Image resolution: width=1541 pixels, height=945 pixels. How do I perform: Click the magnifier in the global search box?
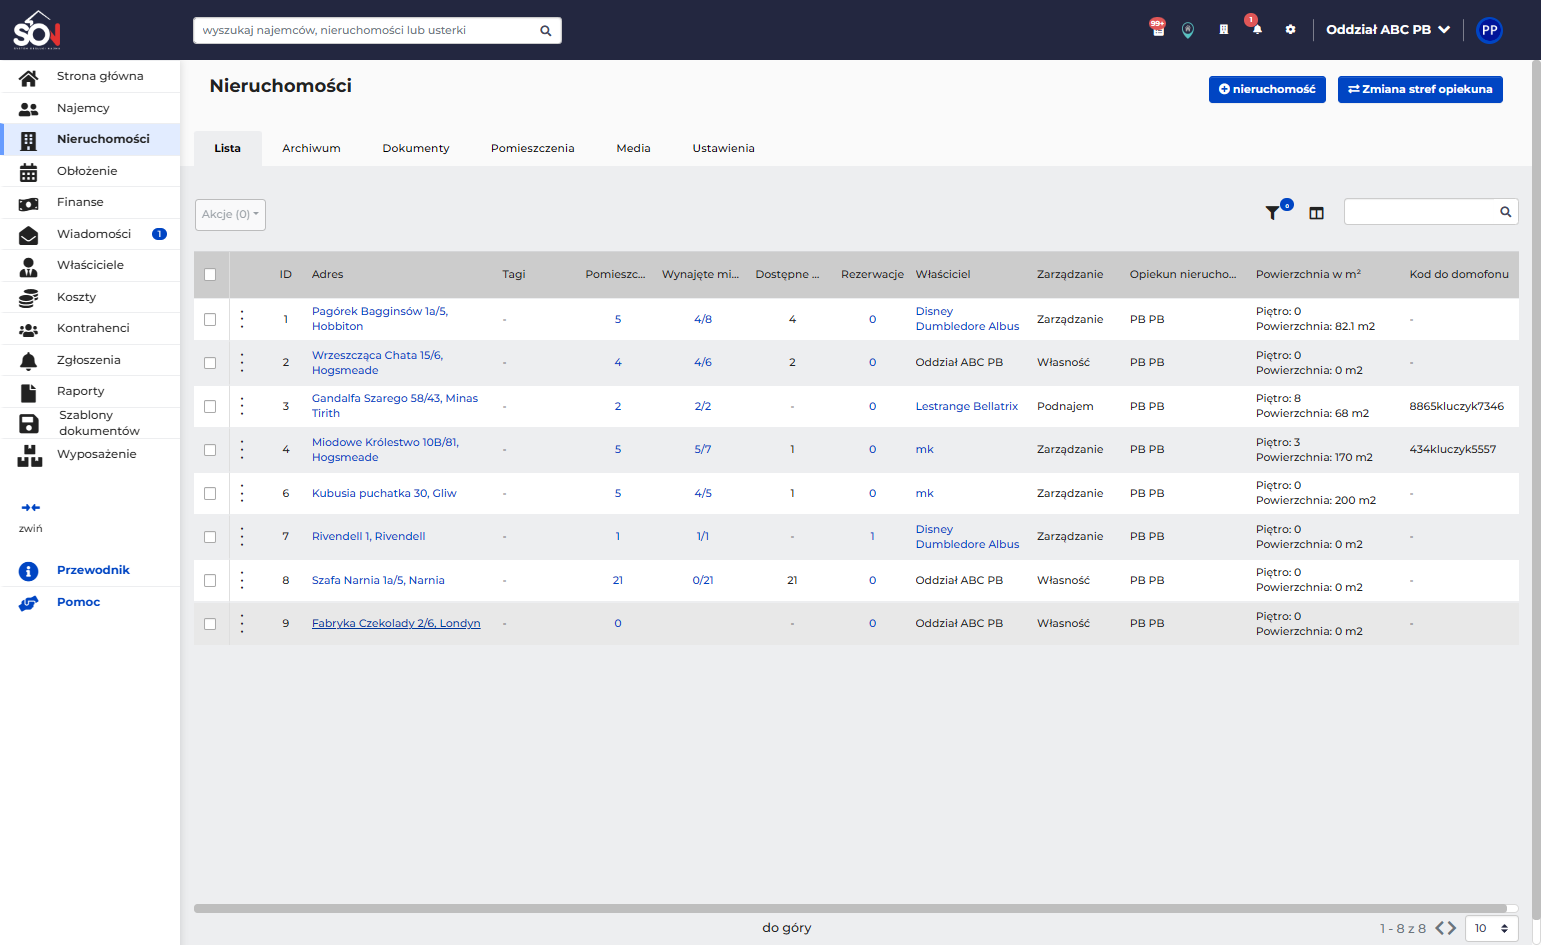[x=546, y=30]
